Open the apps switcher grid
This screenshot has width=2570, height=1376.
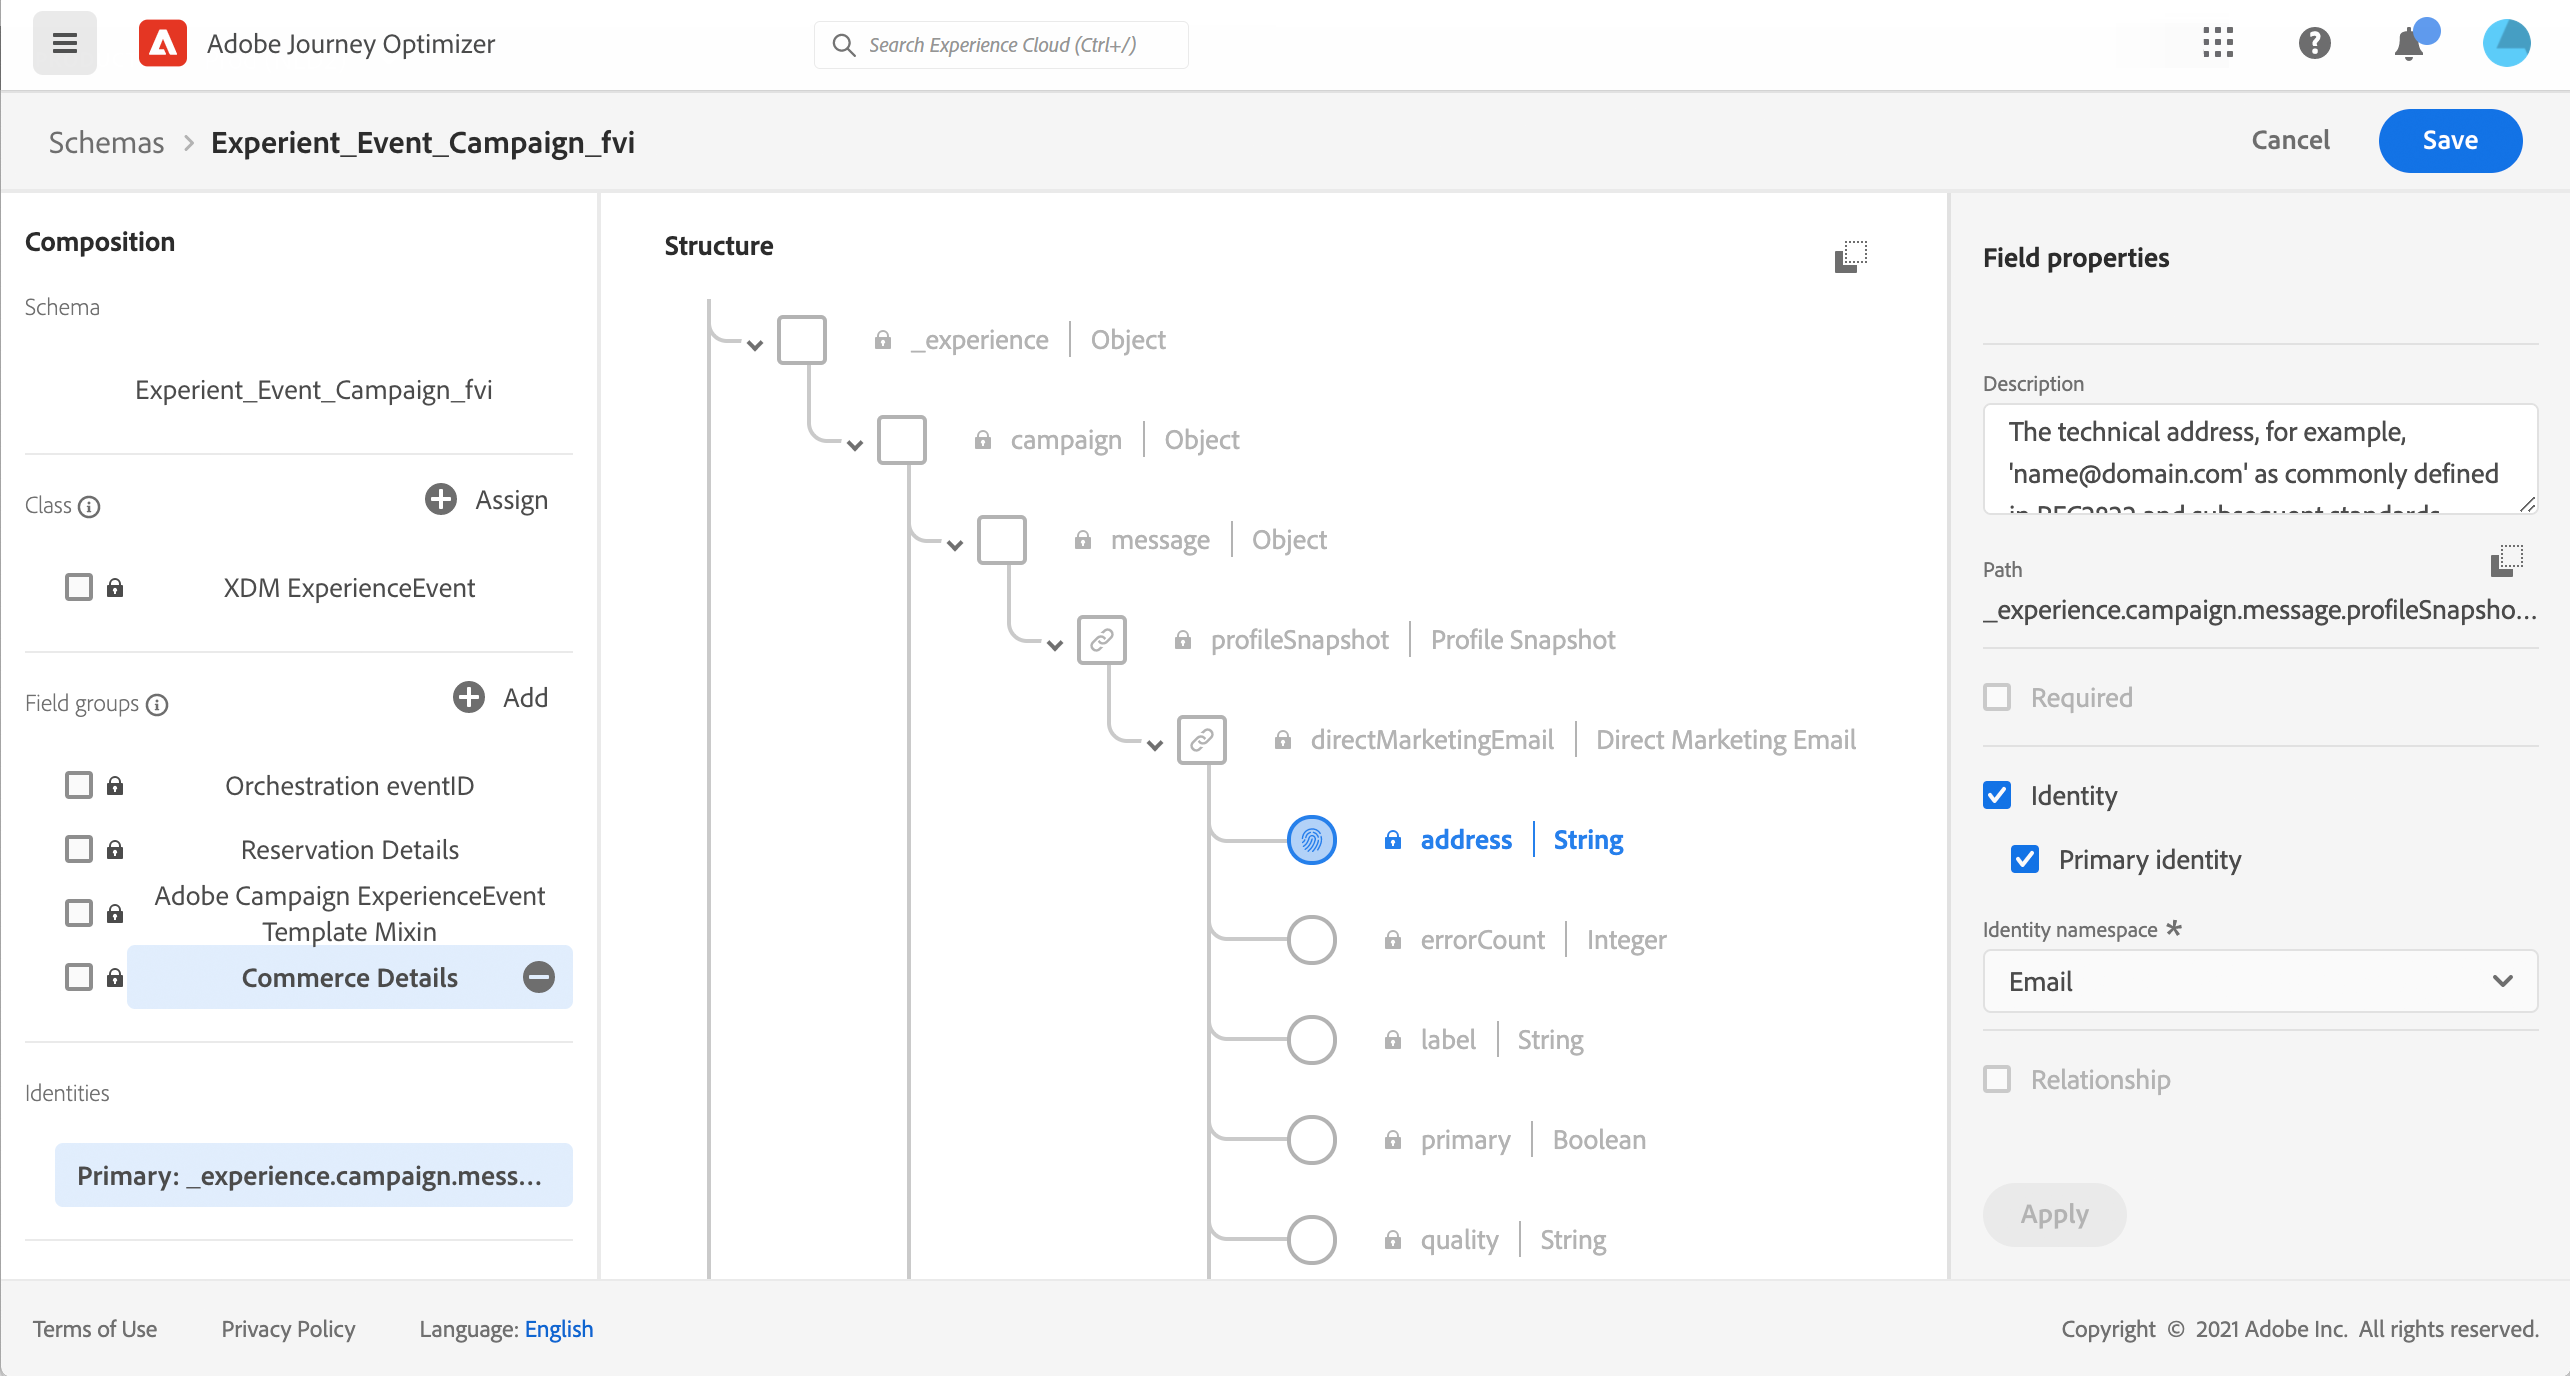(x=2217, y=43)
